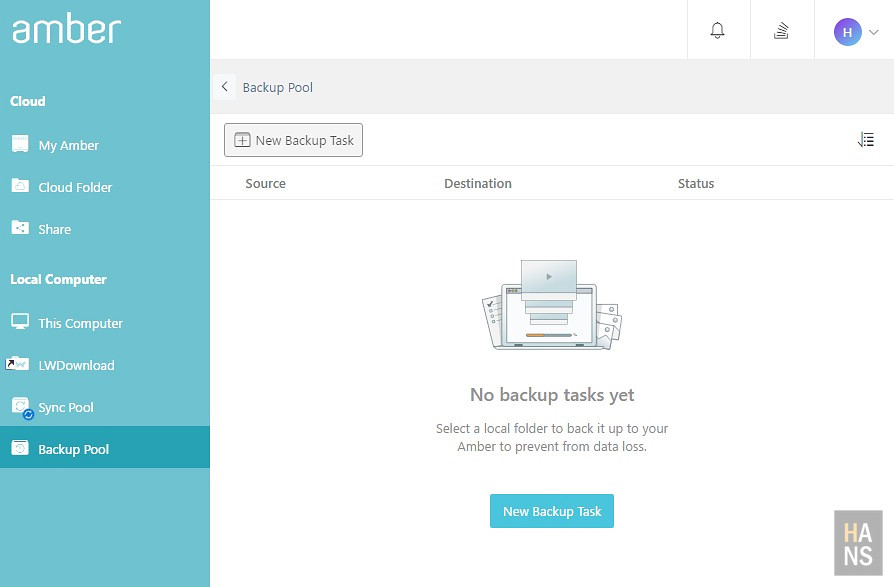Click the Source column header
The height and width of the screenshot is (587, 894).
[x=265, y=184]
